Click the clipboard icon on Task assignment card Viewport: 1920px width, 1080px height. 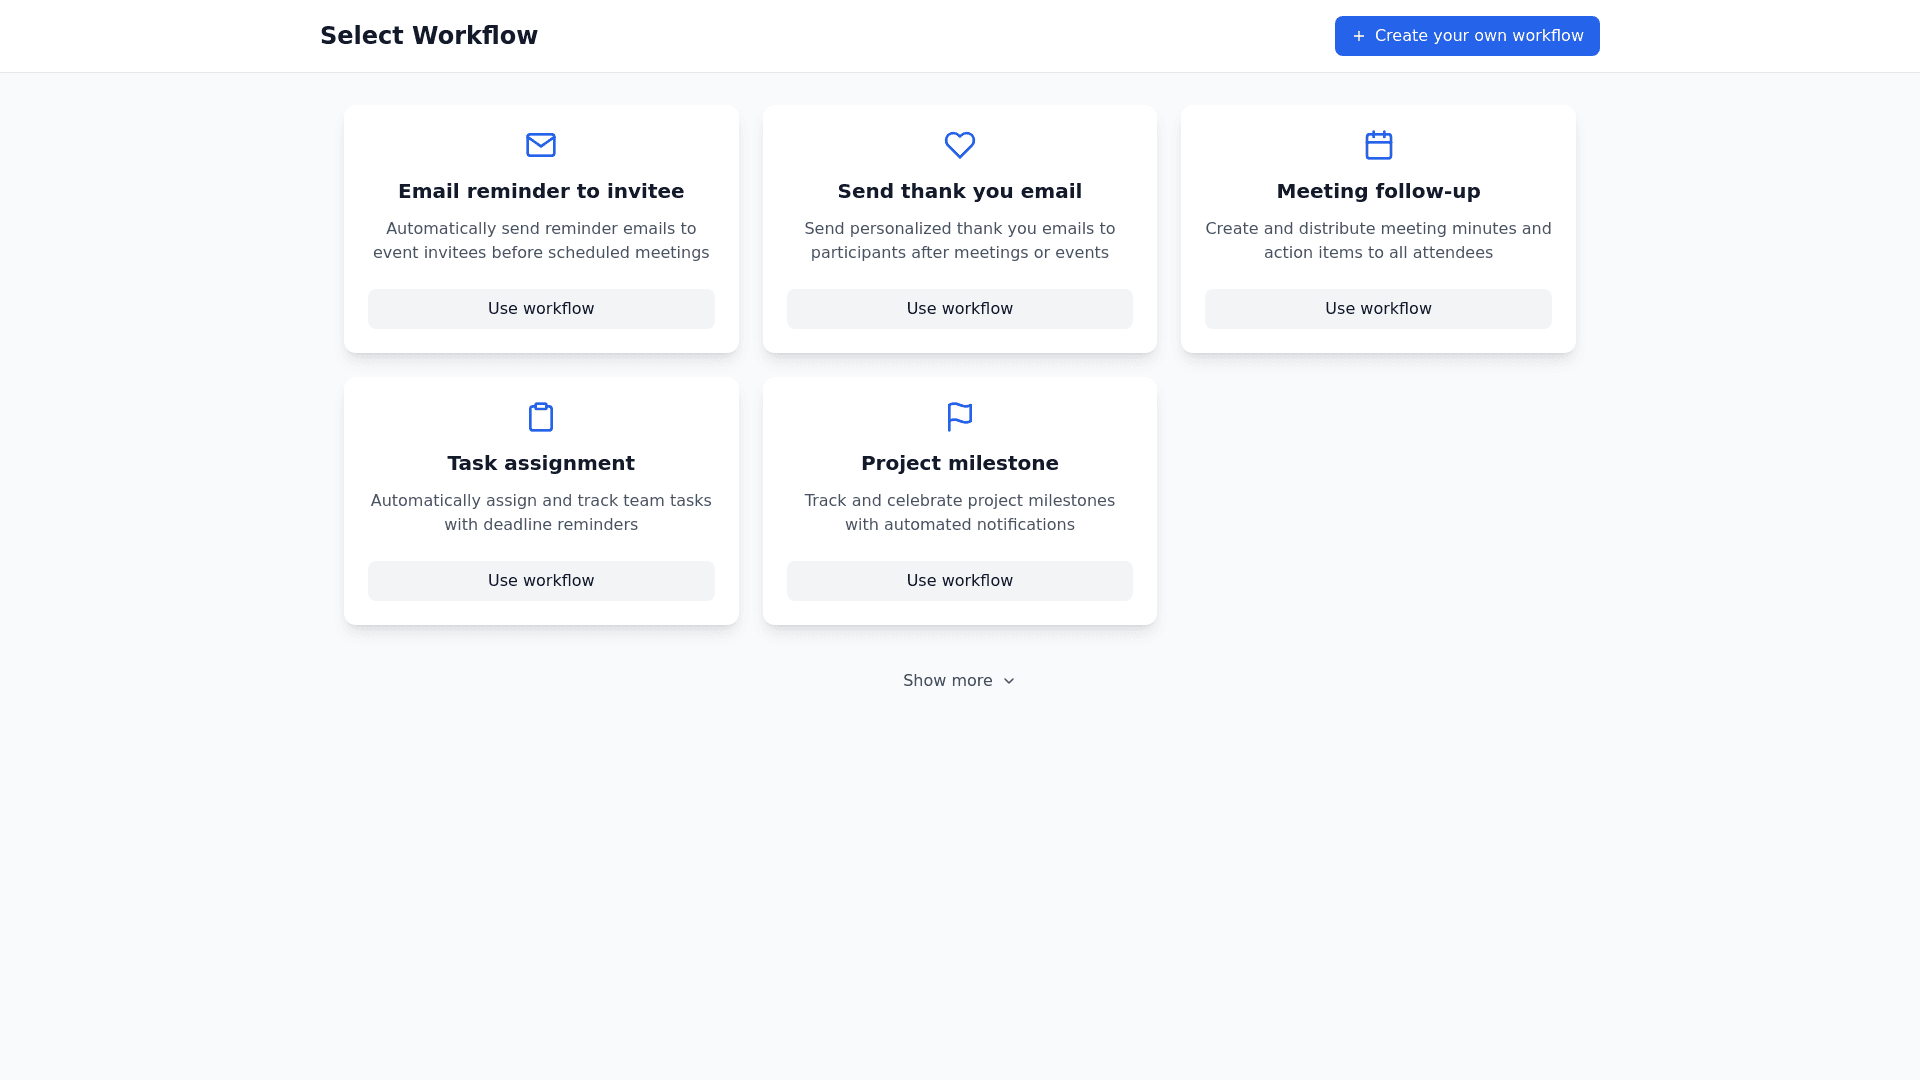pyautogui.click(x=540, y=417)
